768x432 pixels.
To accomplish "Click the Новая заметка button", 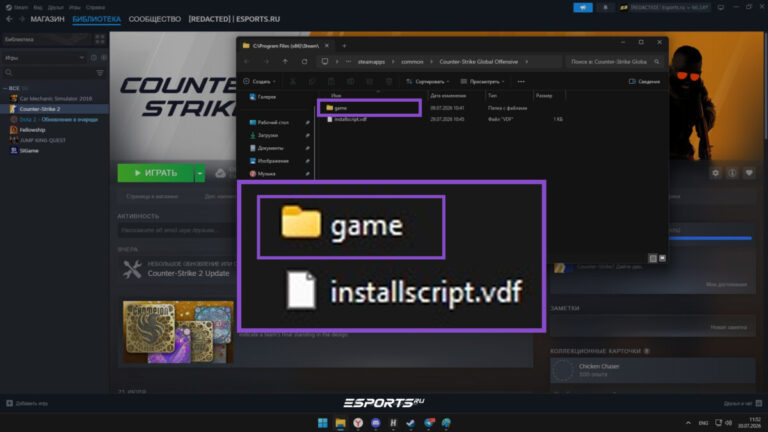I will coord(728,327).
